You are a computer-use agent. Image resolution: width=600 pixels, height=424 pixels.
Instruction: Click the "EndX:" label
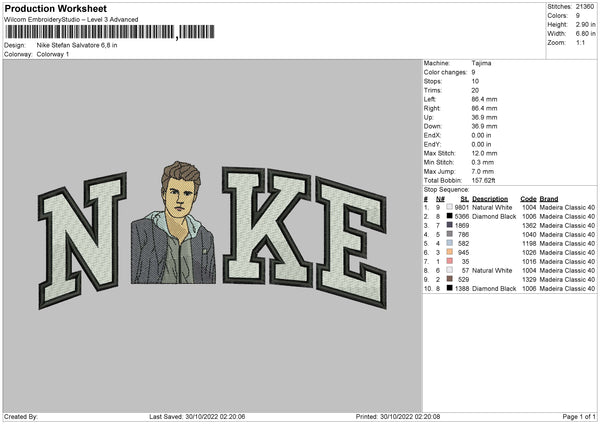point(432,135)
